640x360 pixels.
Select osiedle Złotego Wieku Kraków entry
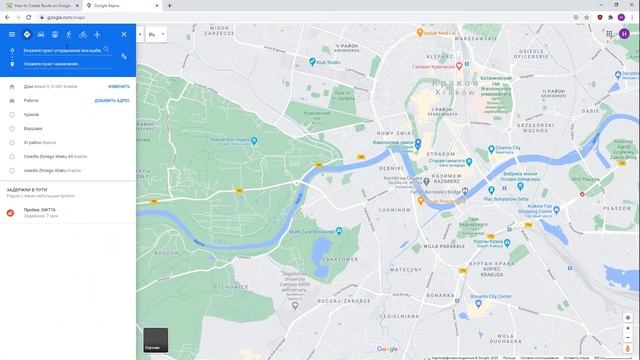tap(68, 171)
